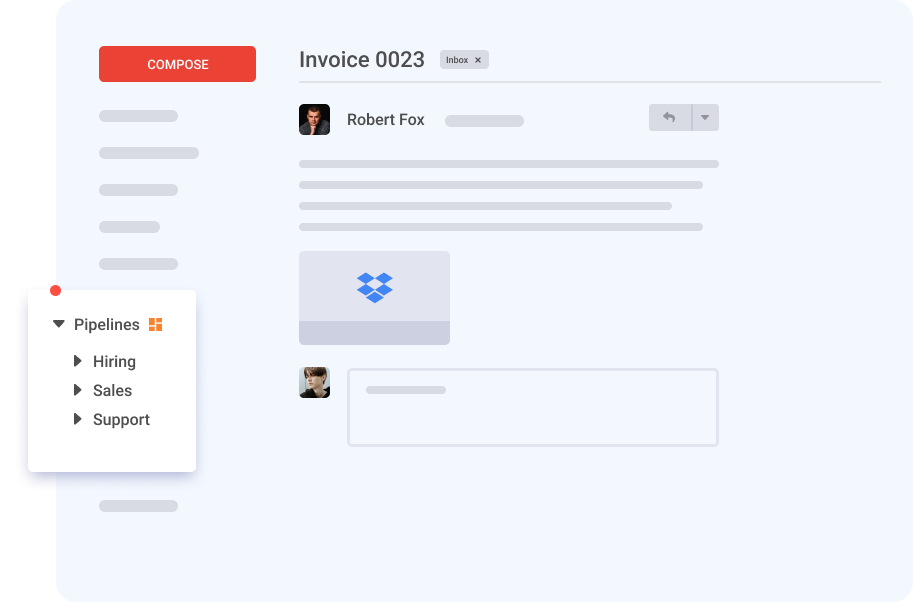Screen dimensions: 913x602
Task: Click the orange grid icon beside Pipelines
Action: [x=156, y=324]
